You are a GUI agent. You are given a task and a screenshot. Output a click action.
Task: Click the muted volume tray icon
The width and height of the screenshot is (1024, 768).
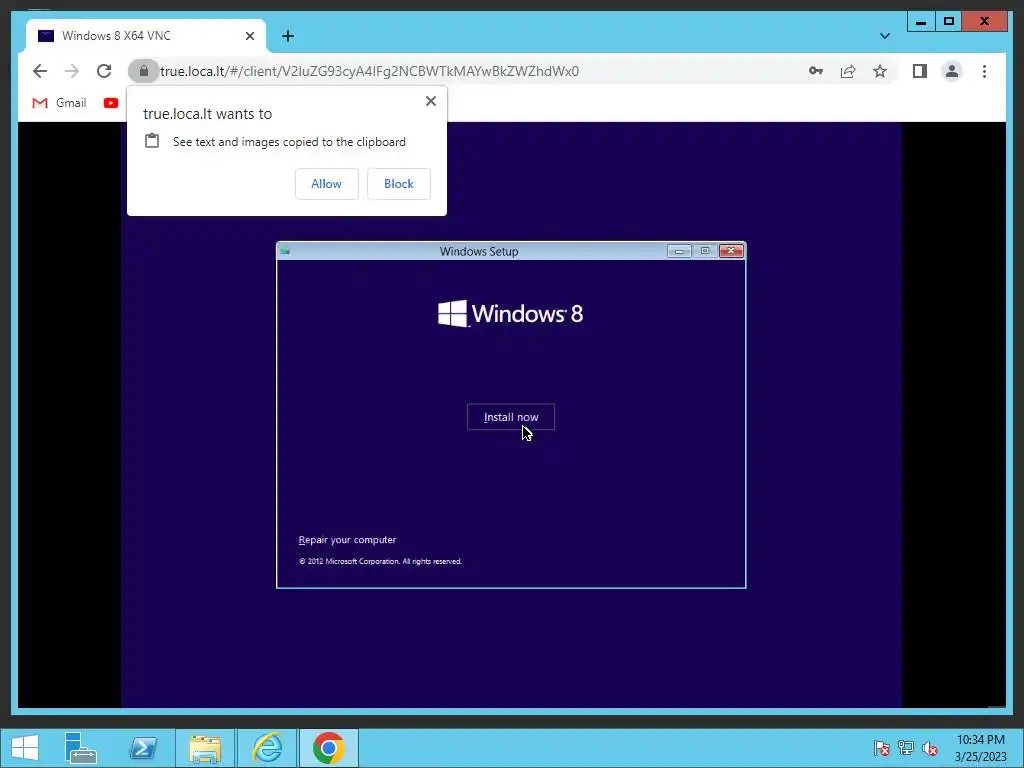click(x=930, y=748)
